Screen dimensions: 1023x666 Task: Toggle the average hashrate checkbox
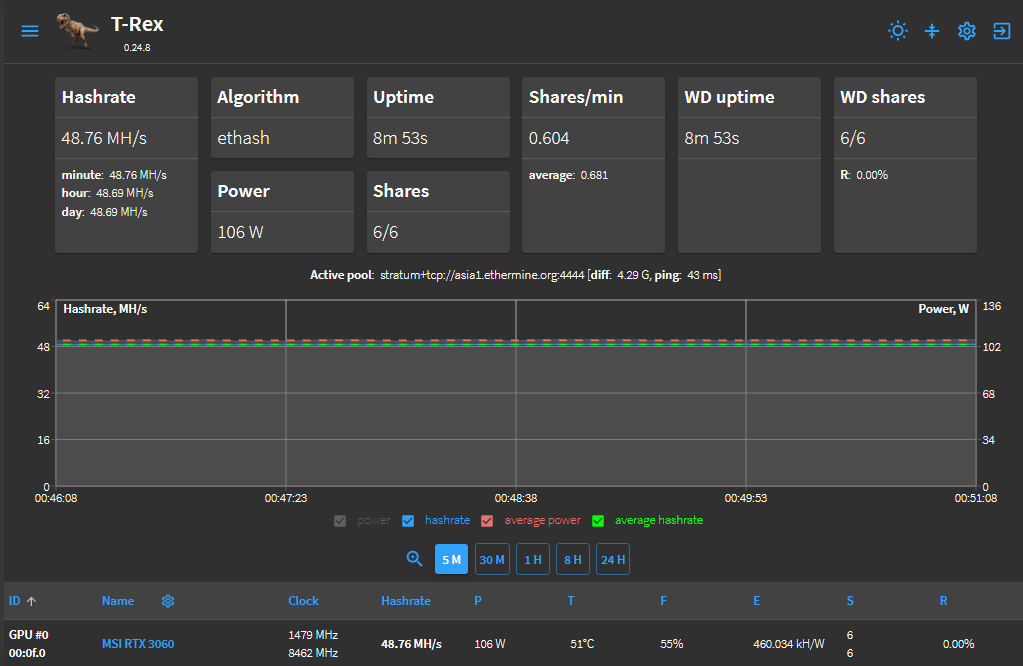pos(598,521)
